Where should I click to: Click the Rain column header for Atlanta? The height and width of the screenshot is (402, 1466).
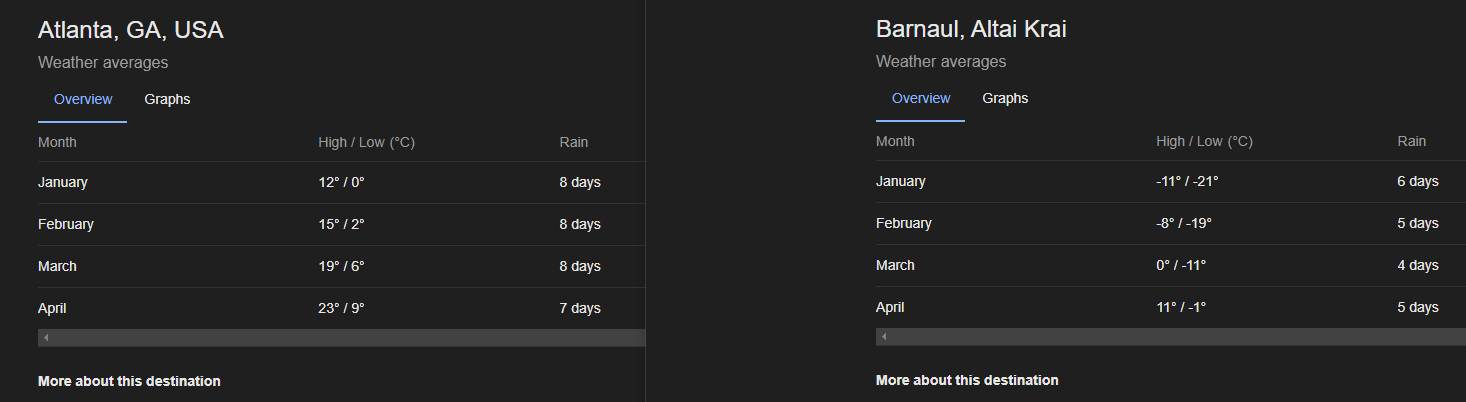point(574,142)
